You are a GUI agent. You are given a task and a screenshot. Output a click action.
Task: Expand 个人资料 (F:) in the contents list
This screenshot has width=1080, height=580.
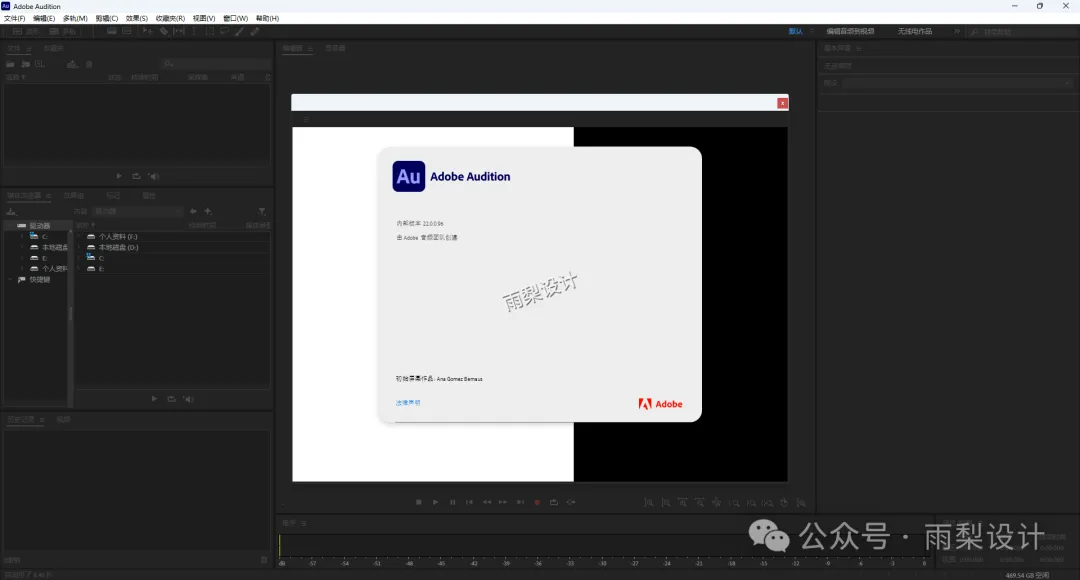click(79, 236)
